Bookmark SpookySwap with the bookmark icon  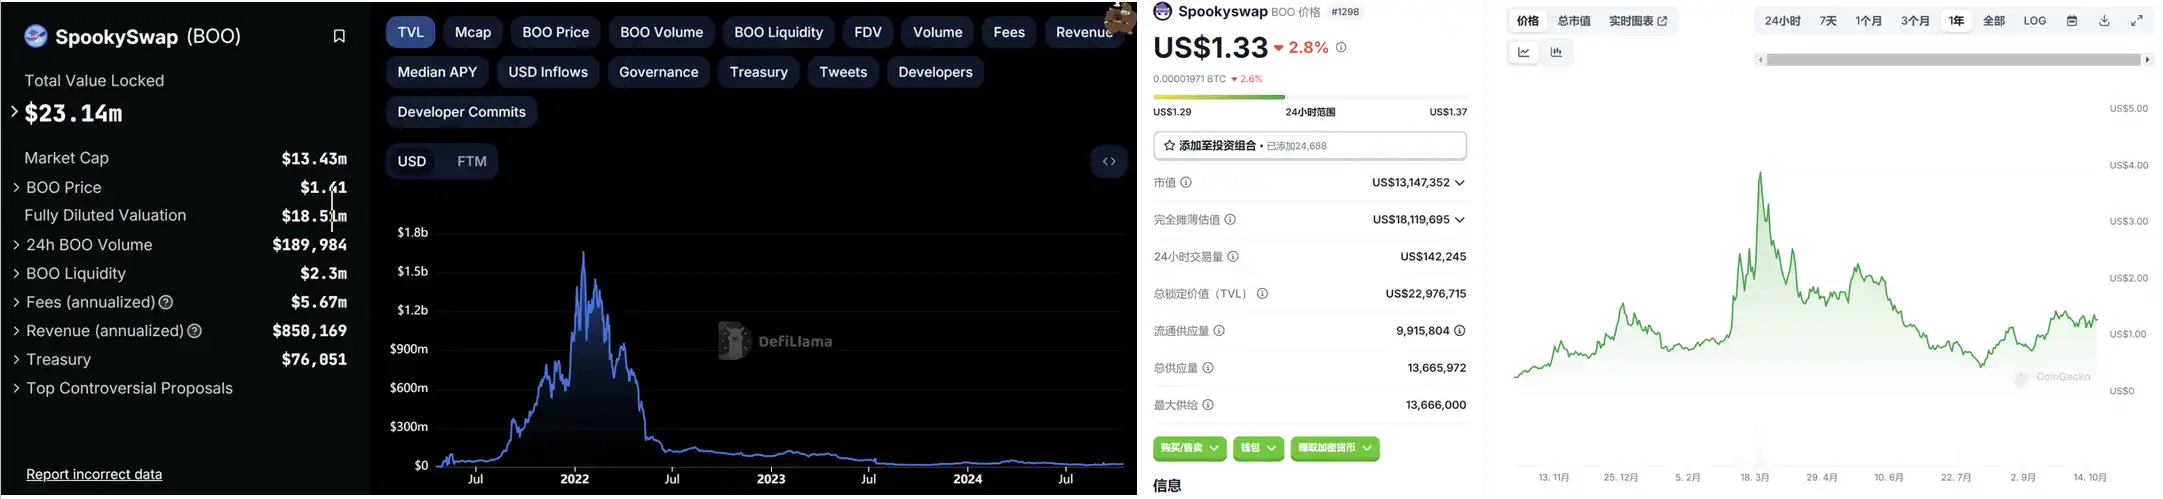(339, 36)
